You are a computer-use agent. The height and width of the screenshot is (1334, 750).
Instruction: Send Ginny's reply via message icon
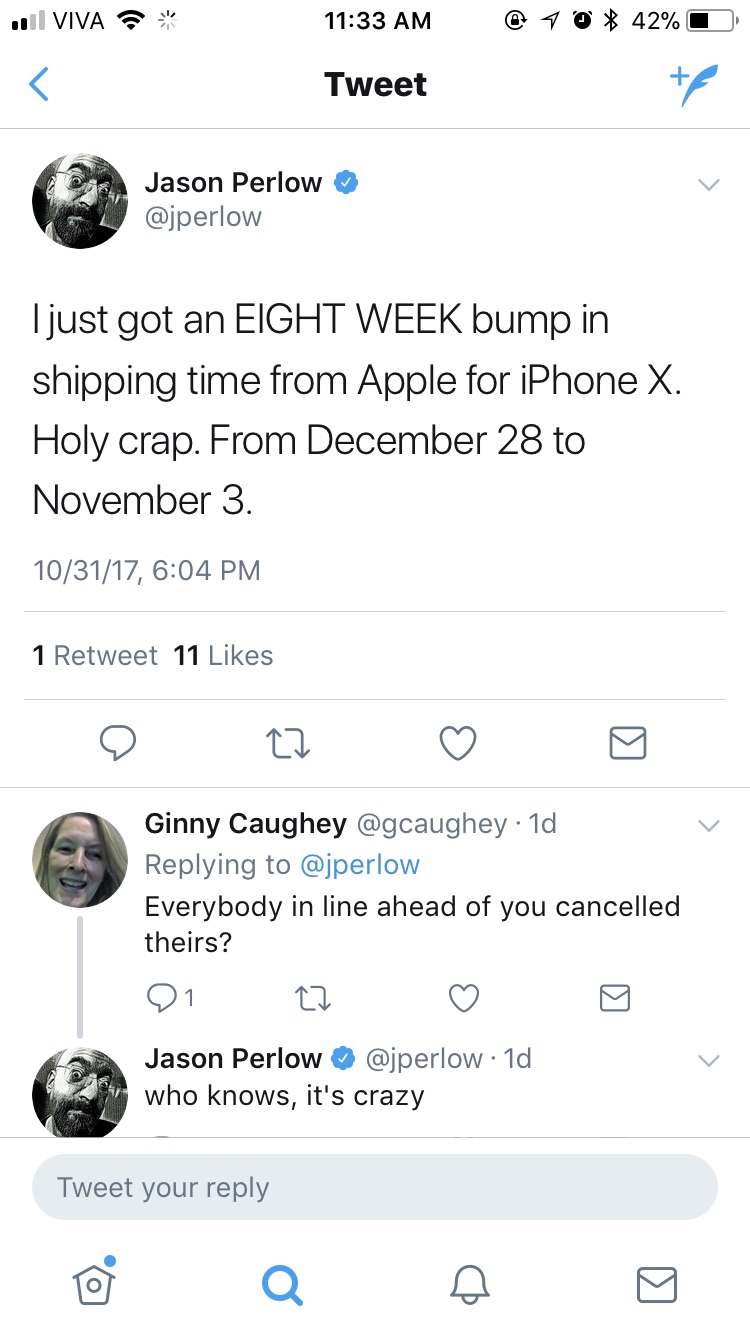click(614, 997)
